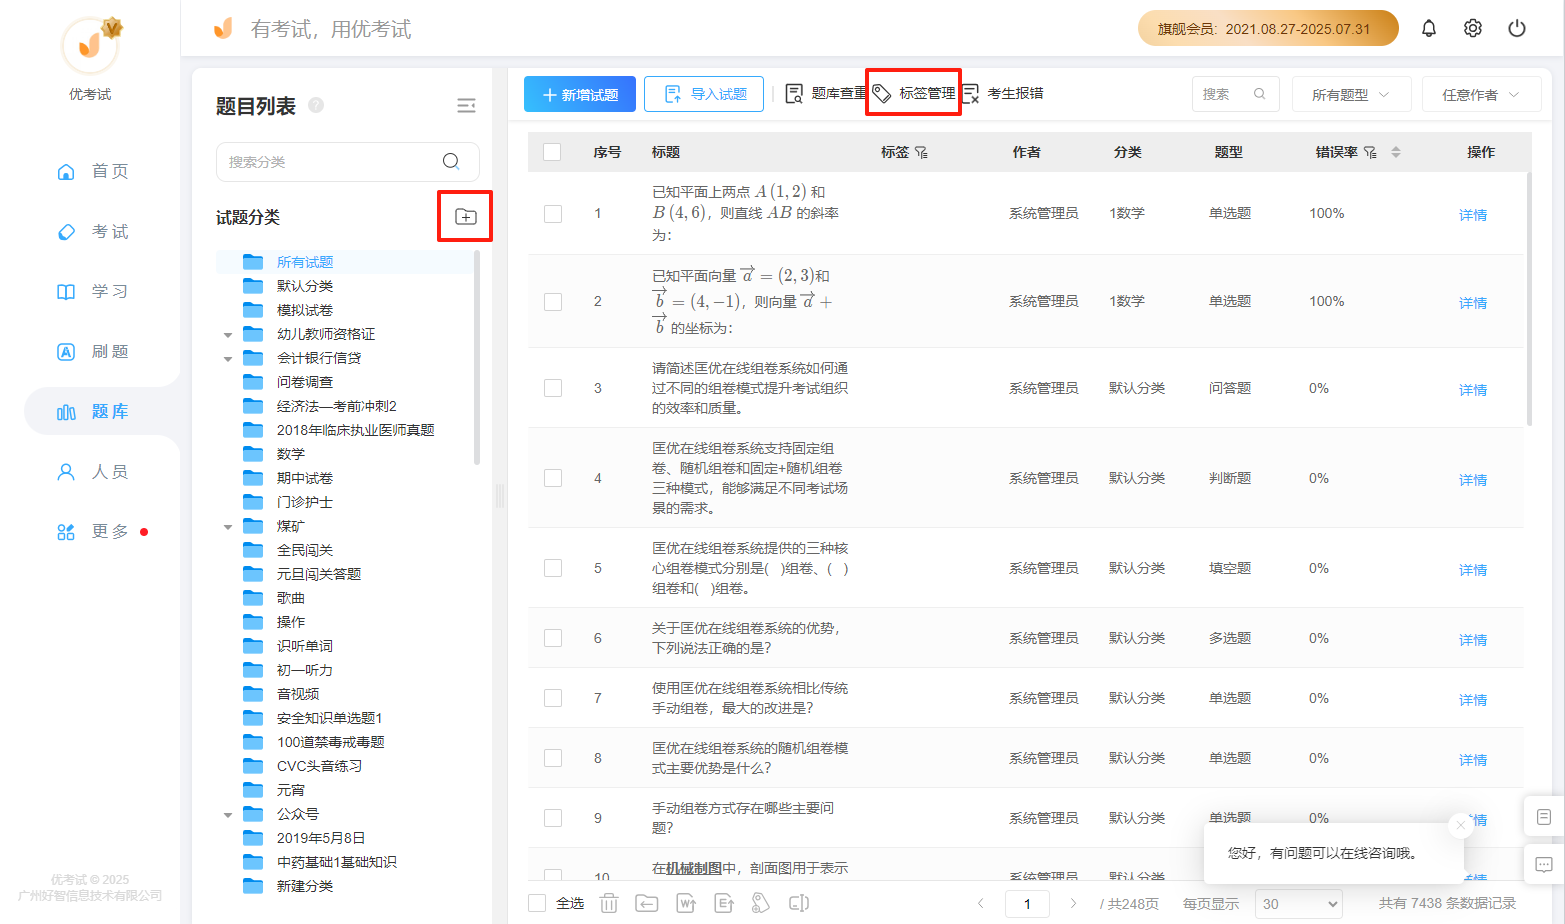Open 详情 link for question 6

[x=1473, y=640]
